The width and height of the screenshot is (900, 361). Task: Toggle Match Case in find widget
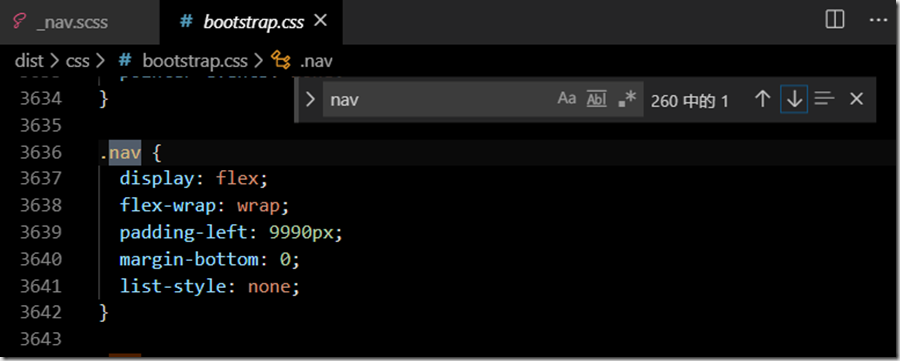567,99
